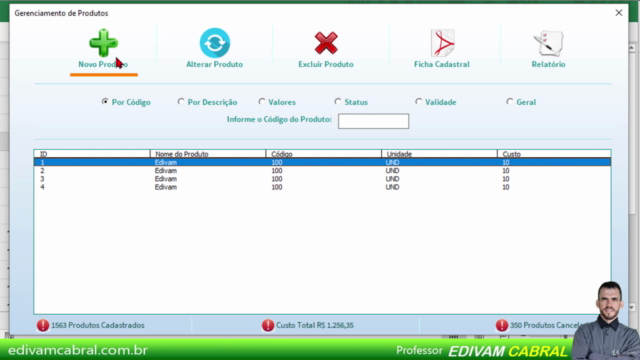
Task: Click the Custo Total R$ 1.256,35 text
Action: coord(315,325)
